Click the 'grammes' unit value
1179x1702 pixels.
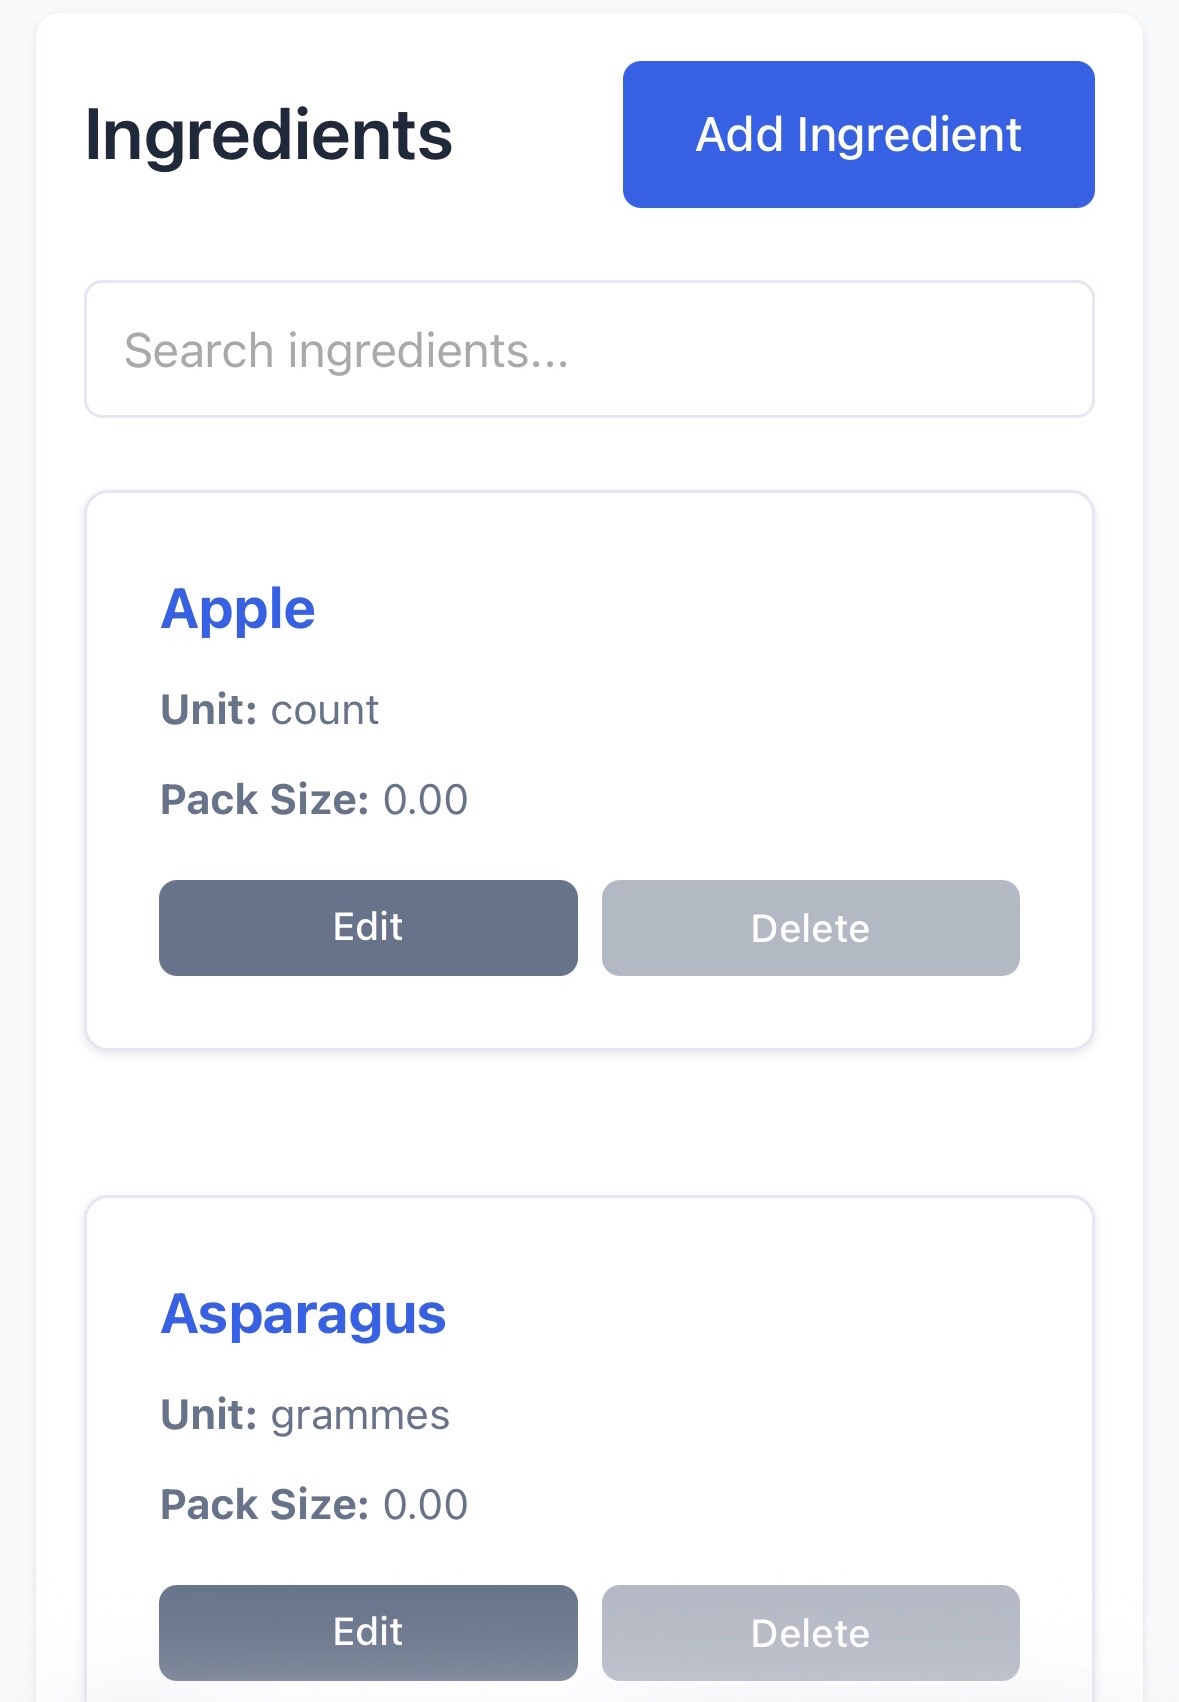pos(360,1415)
